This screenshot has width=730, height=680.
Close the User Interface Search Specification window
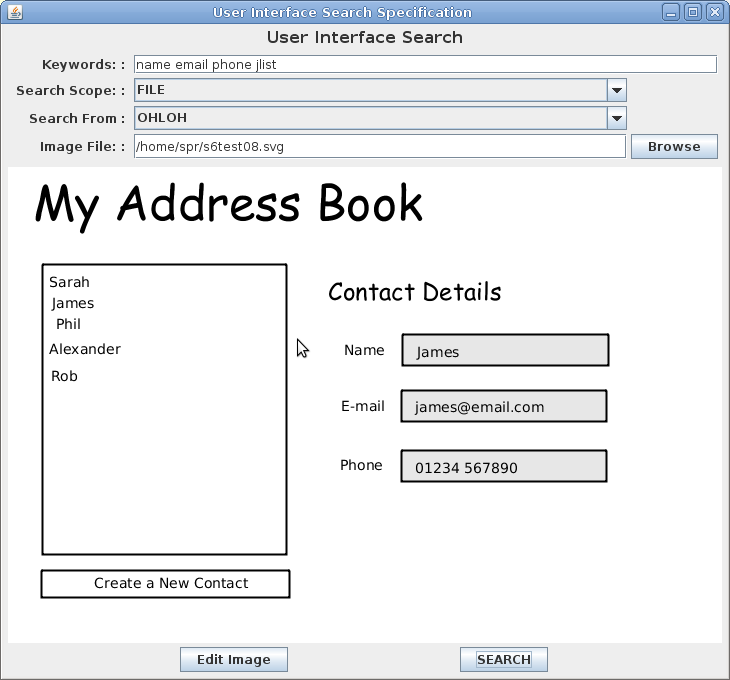click(715, 12)
